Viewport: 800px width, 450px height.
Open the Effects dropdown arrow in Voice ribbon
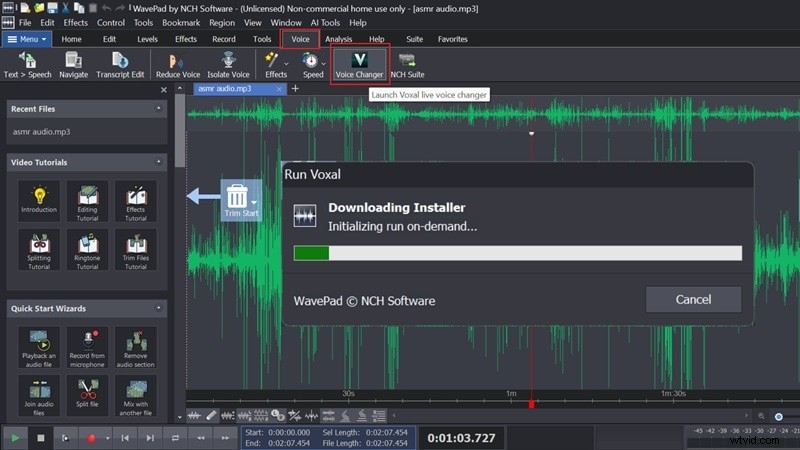click(x=286, y=64)
